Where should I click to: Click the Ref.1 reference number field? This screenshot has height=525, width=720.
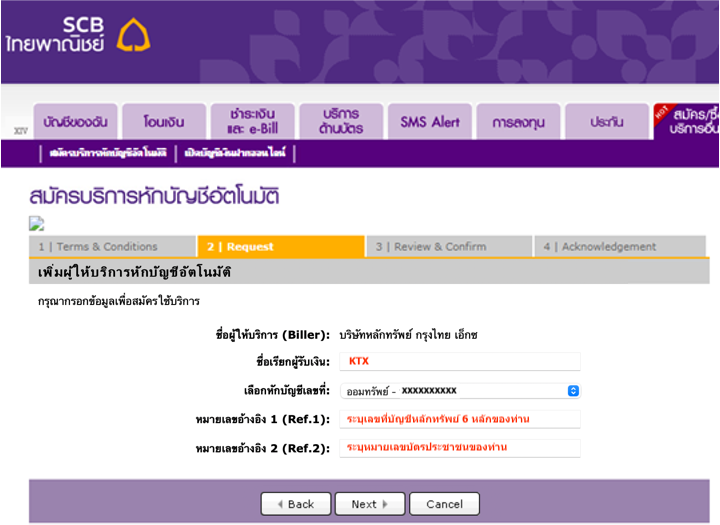coord(460,419)
